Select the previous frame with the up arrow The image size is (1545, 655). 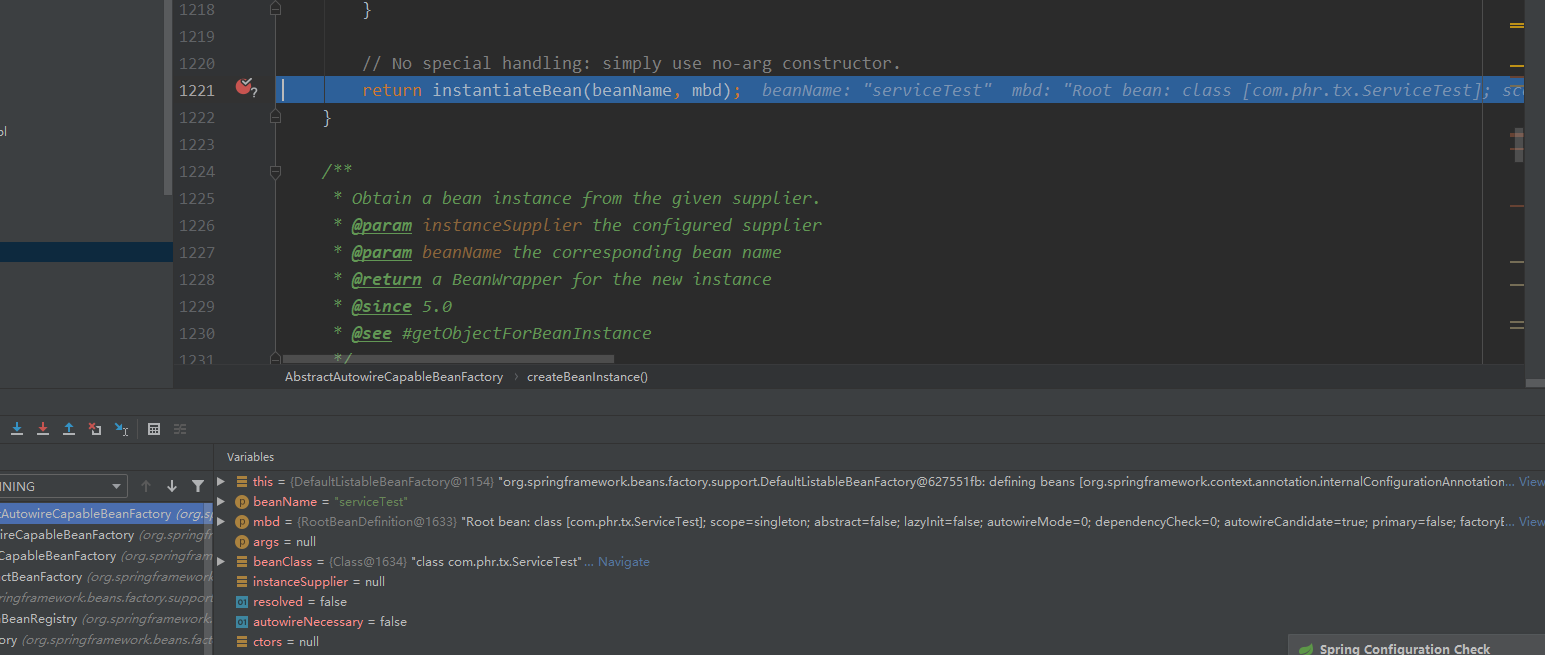(x=146, y=486)
